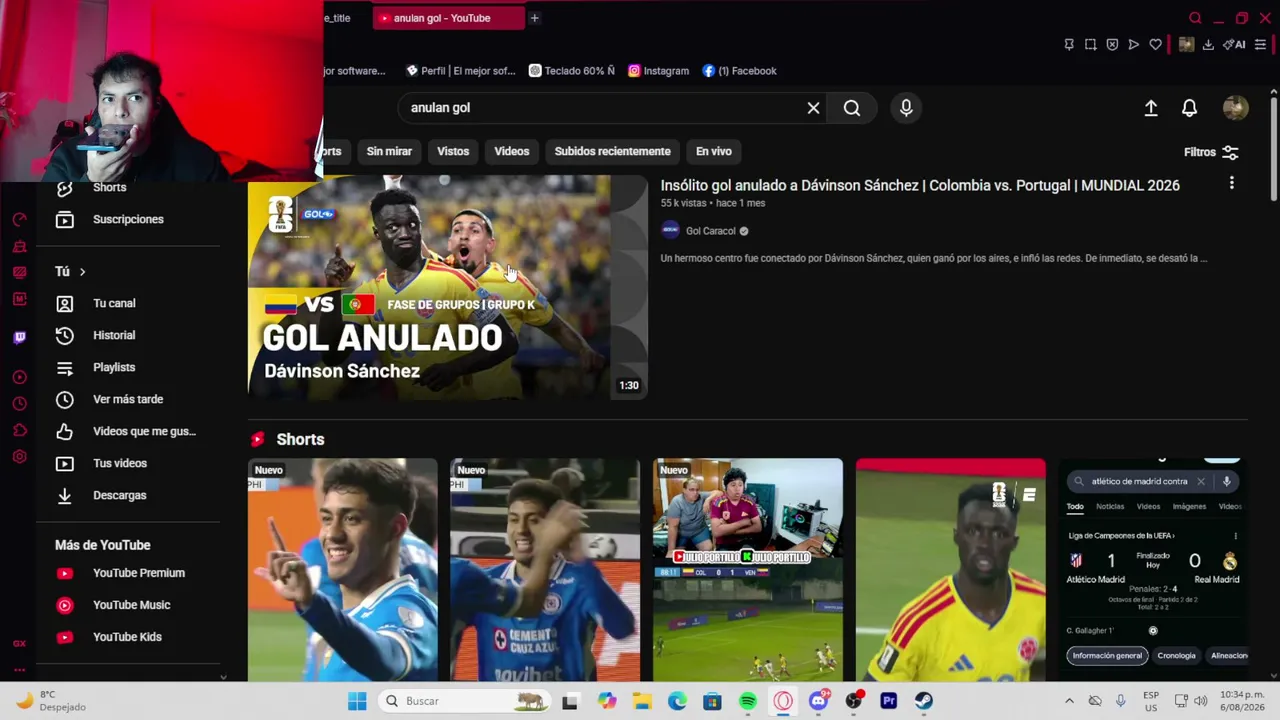This screenshot has width=1280, height=720.
Task: Play the GOL ANULADO Dávinson Sánchez thumbnail
Action: (x=448, y=288)
